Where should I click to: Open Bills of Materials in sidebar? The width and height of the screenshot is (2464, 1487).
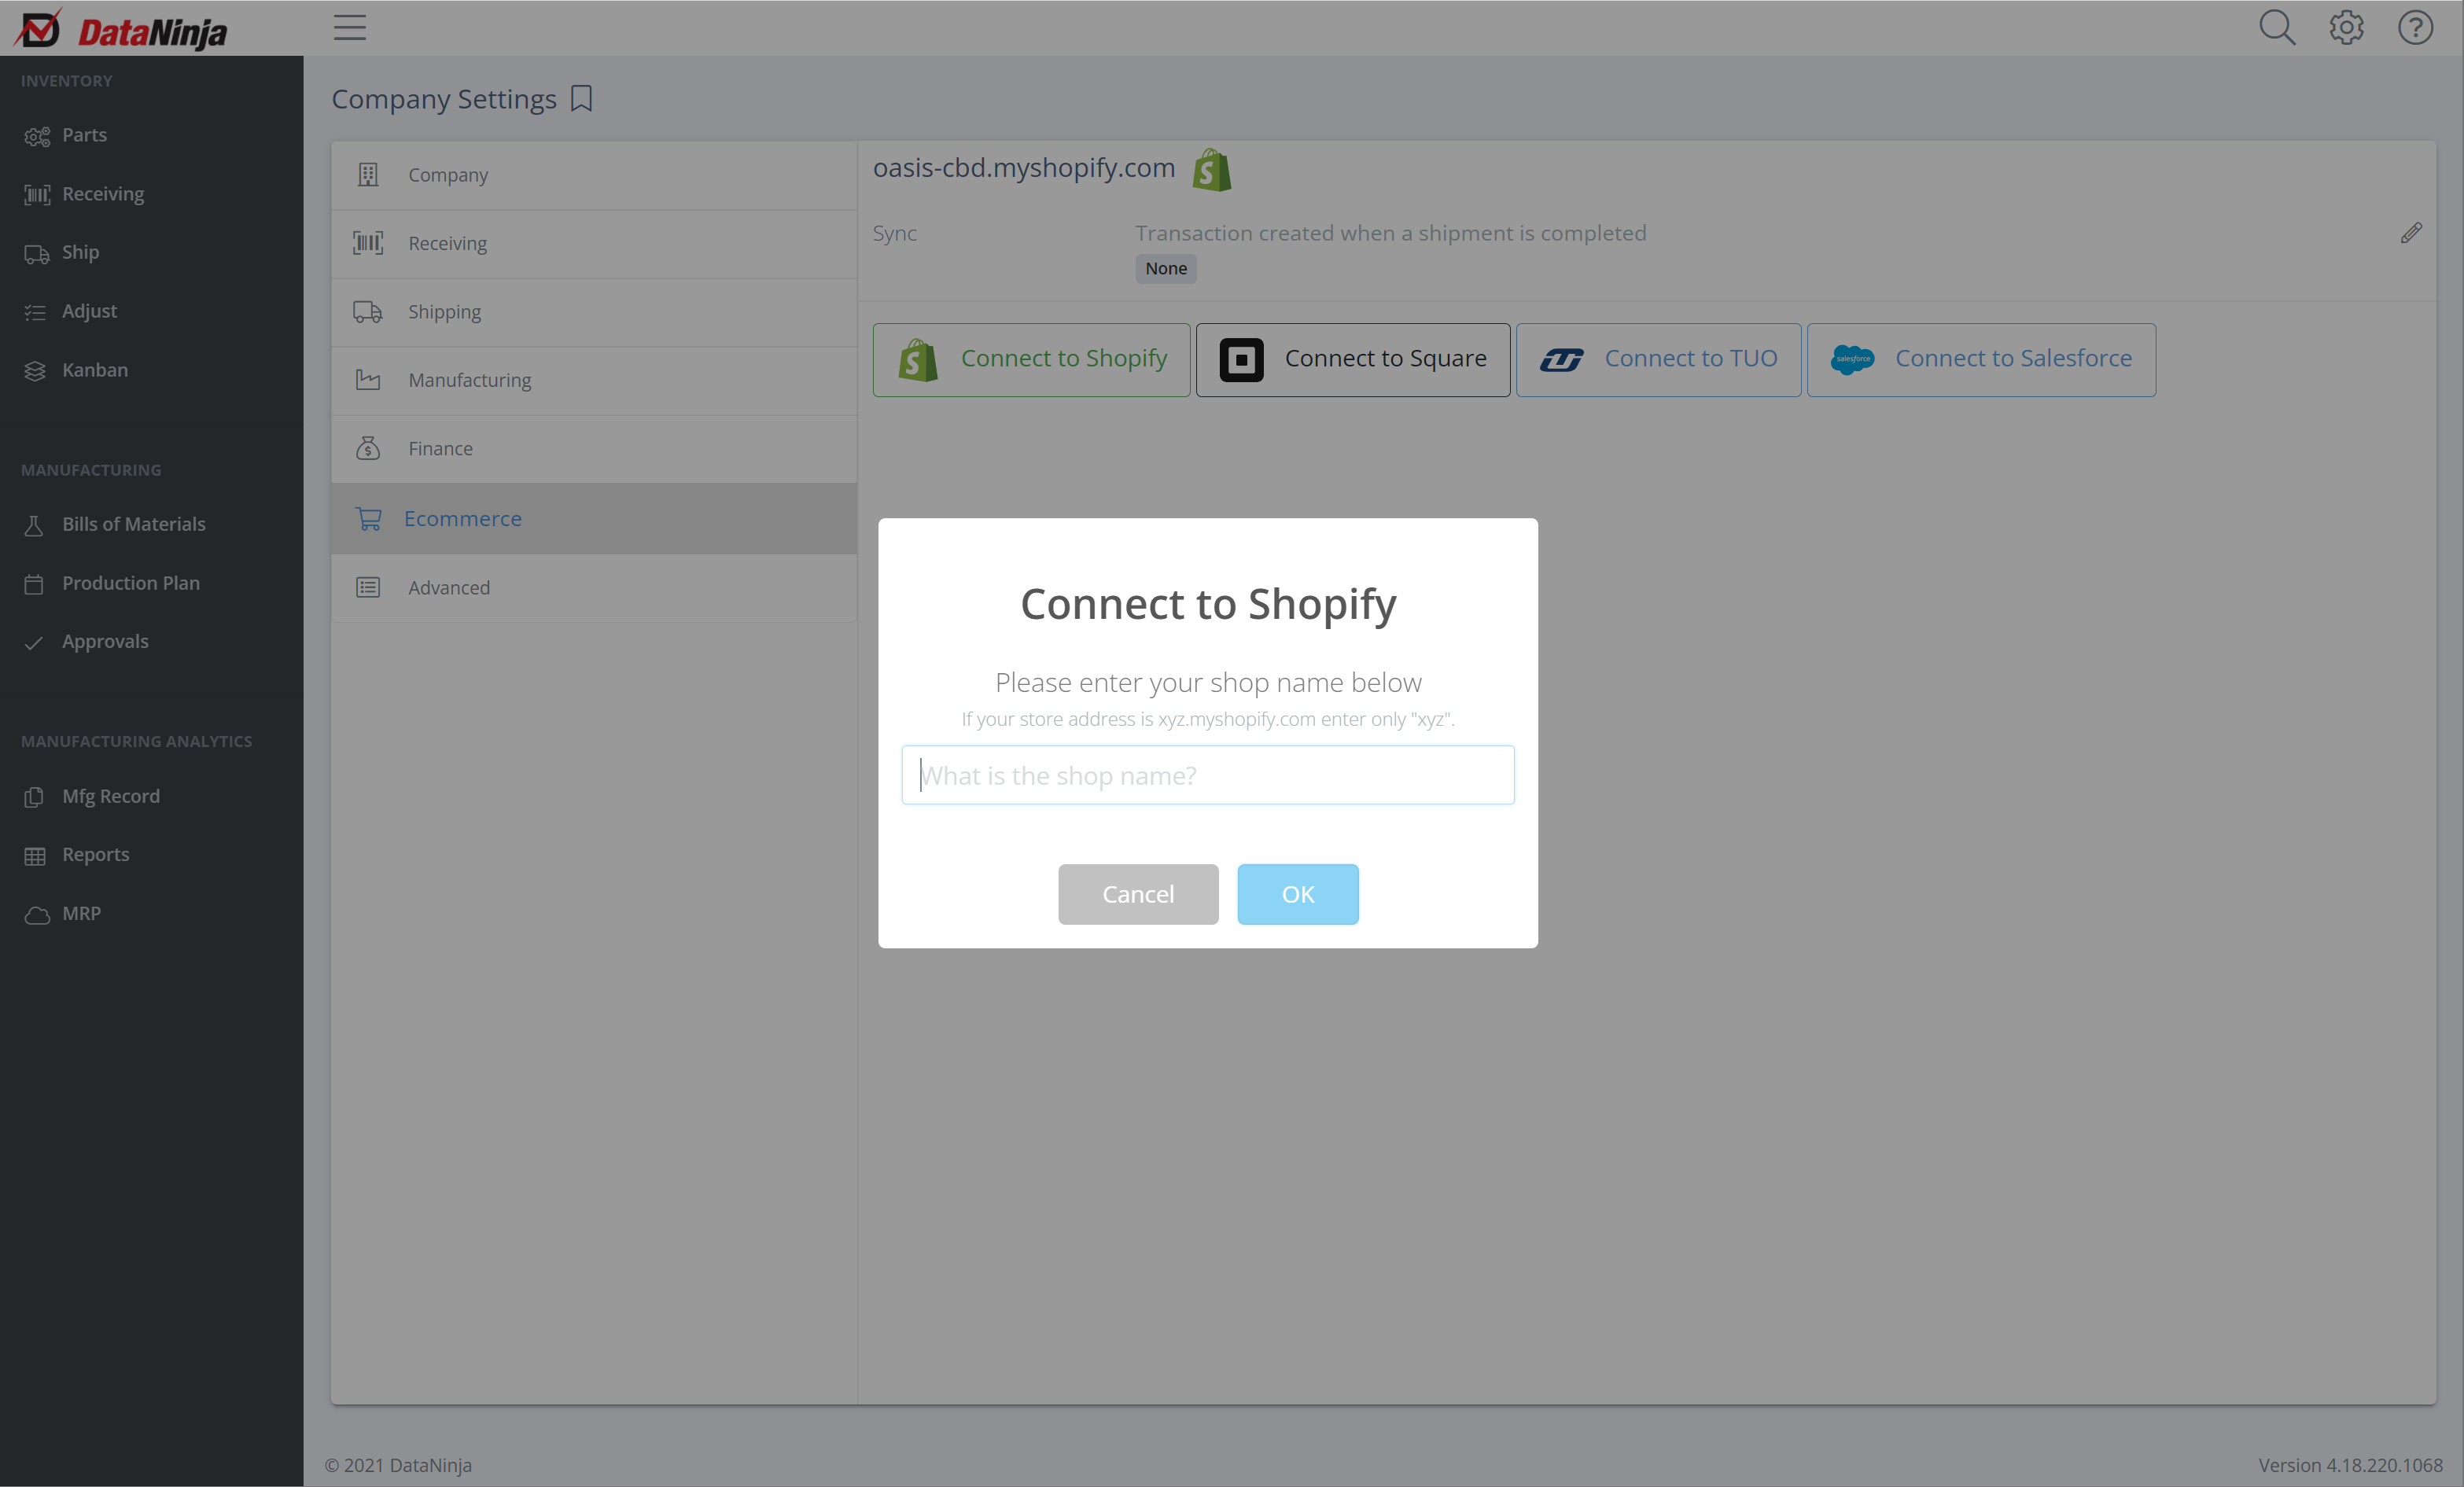click(133, 524)
